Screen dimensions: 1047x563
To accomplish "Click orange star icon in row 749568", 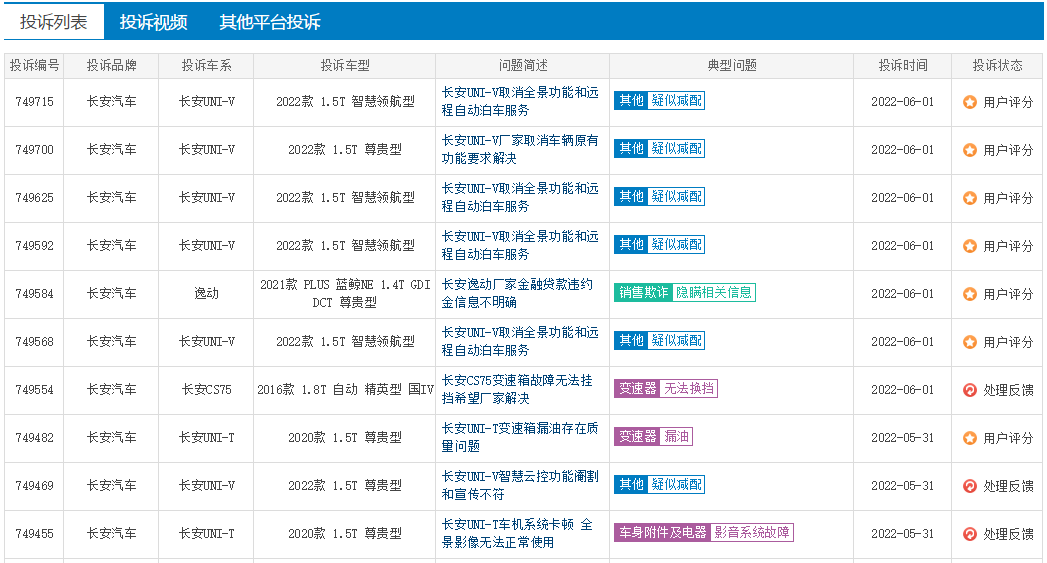I will pyautogui.click(x=970, y=342).
